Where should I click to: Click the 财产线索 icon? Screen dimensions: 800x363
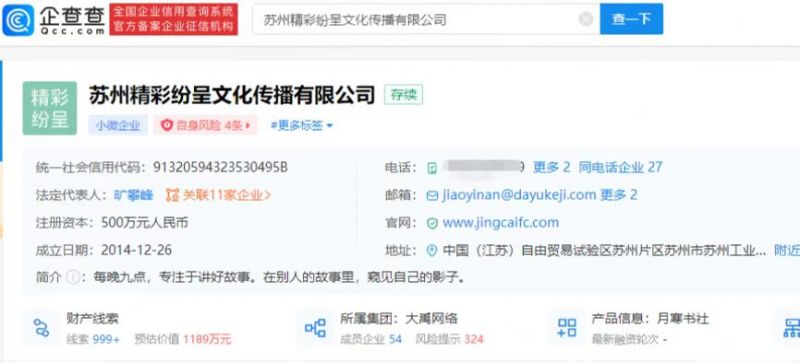(x=41, y=327)
